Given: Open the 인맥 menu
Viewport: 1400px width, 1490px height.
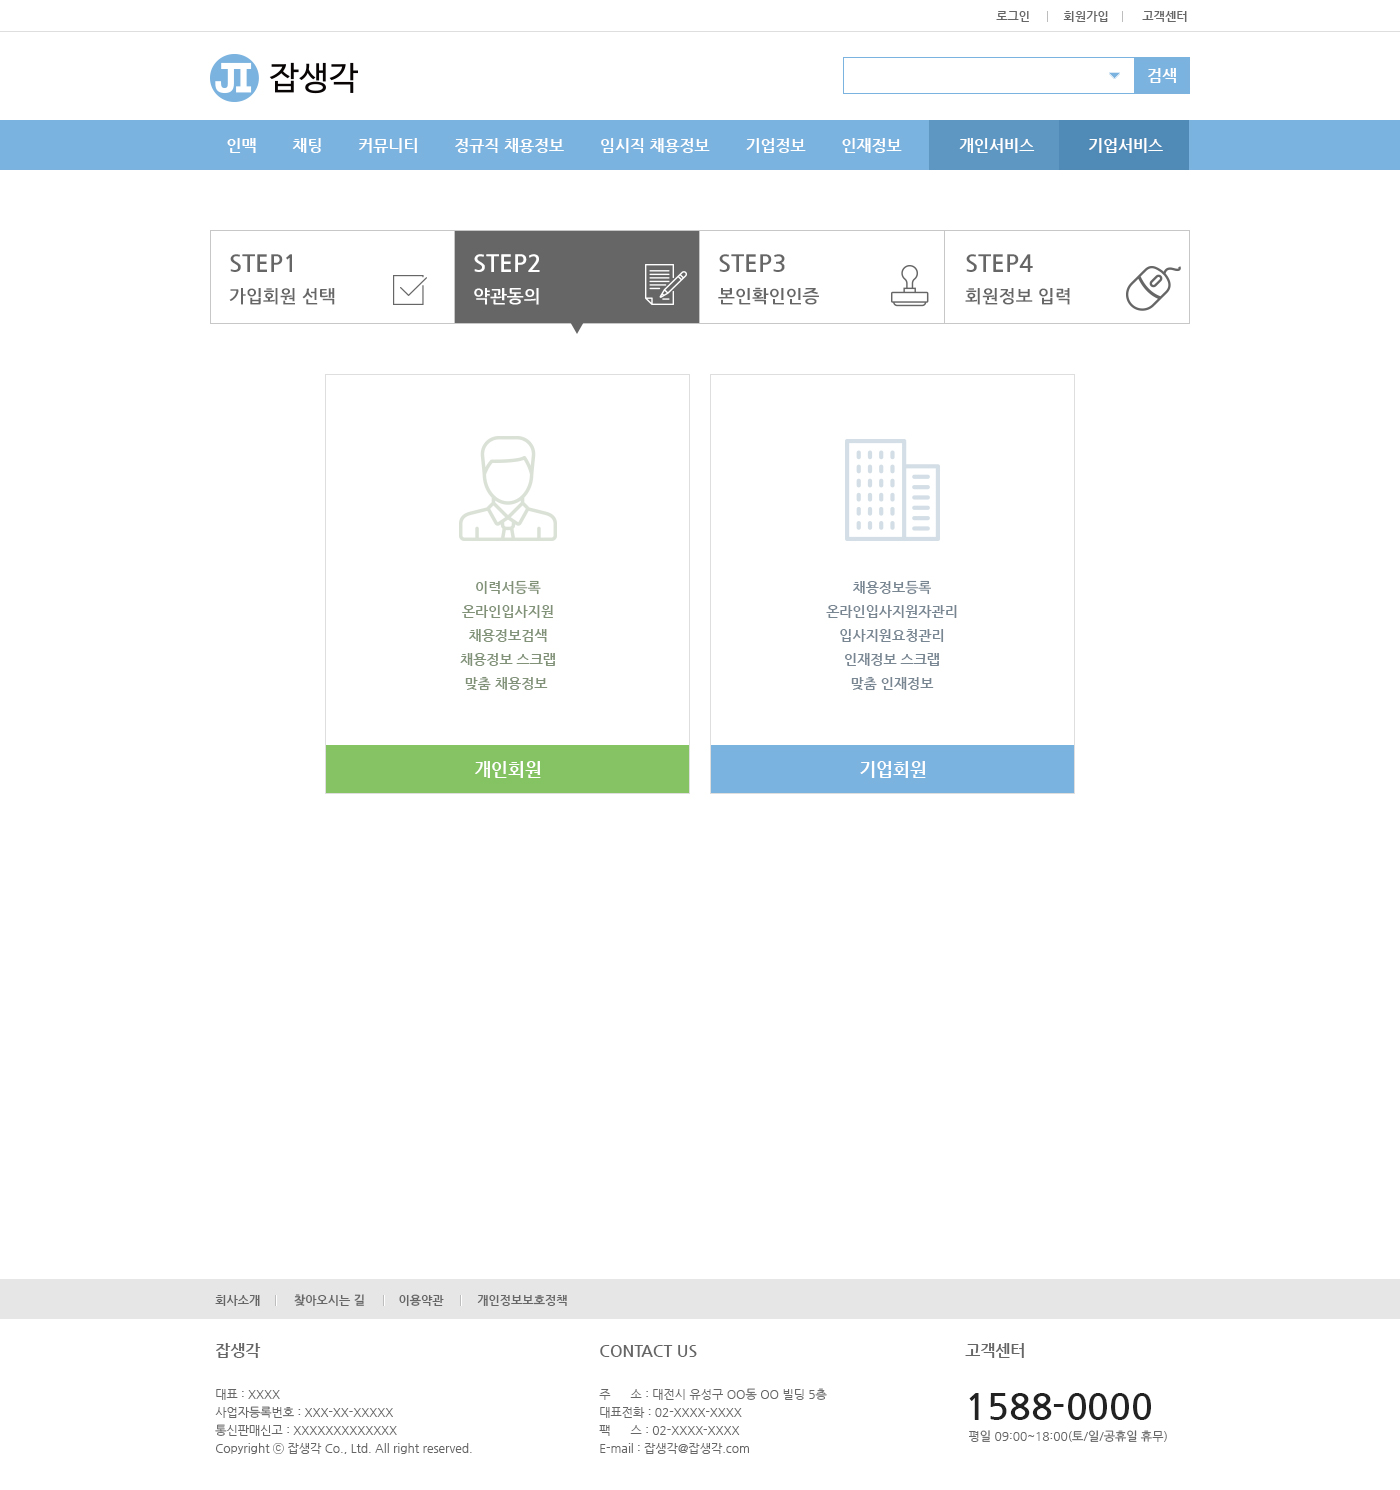Looking at the screenshot, I should coord(242,145).
